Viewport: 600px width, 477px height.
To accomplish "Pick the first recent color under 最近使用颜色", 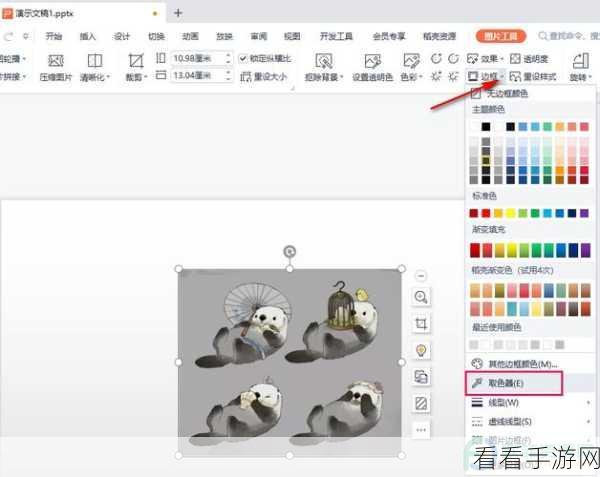I will pyautogui.click(x=474, y=345).
